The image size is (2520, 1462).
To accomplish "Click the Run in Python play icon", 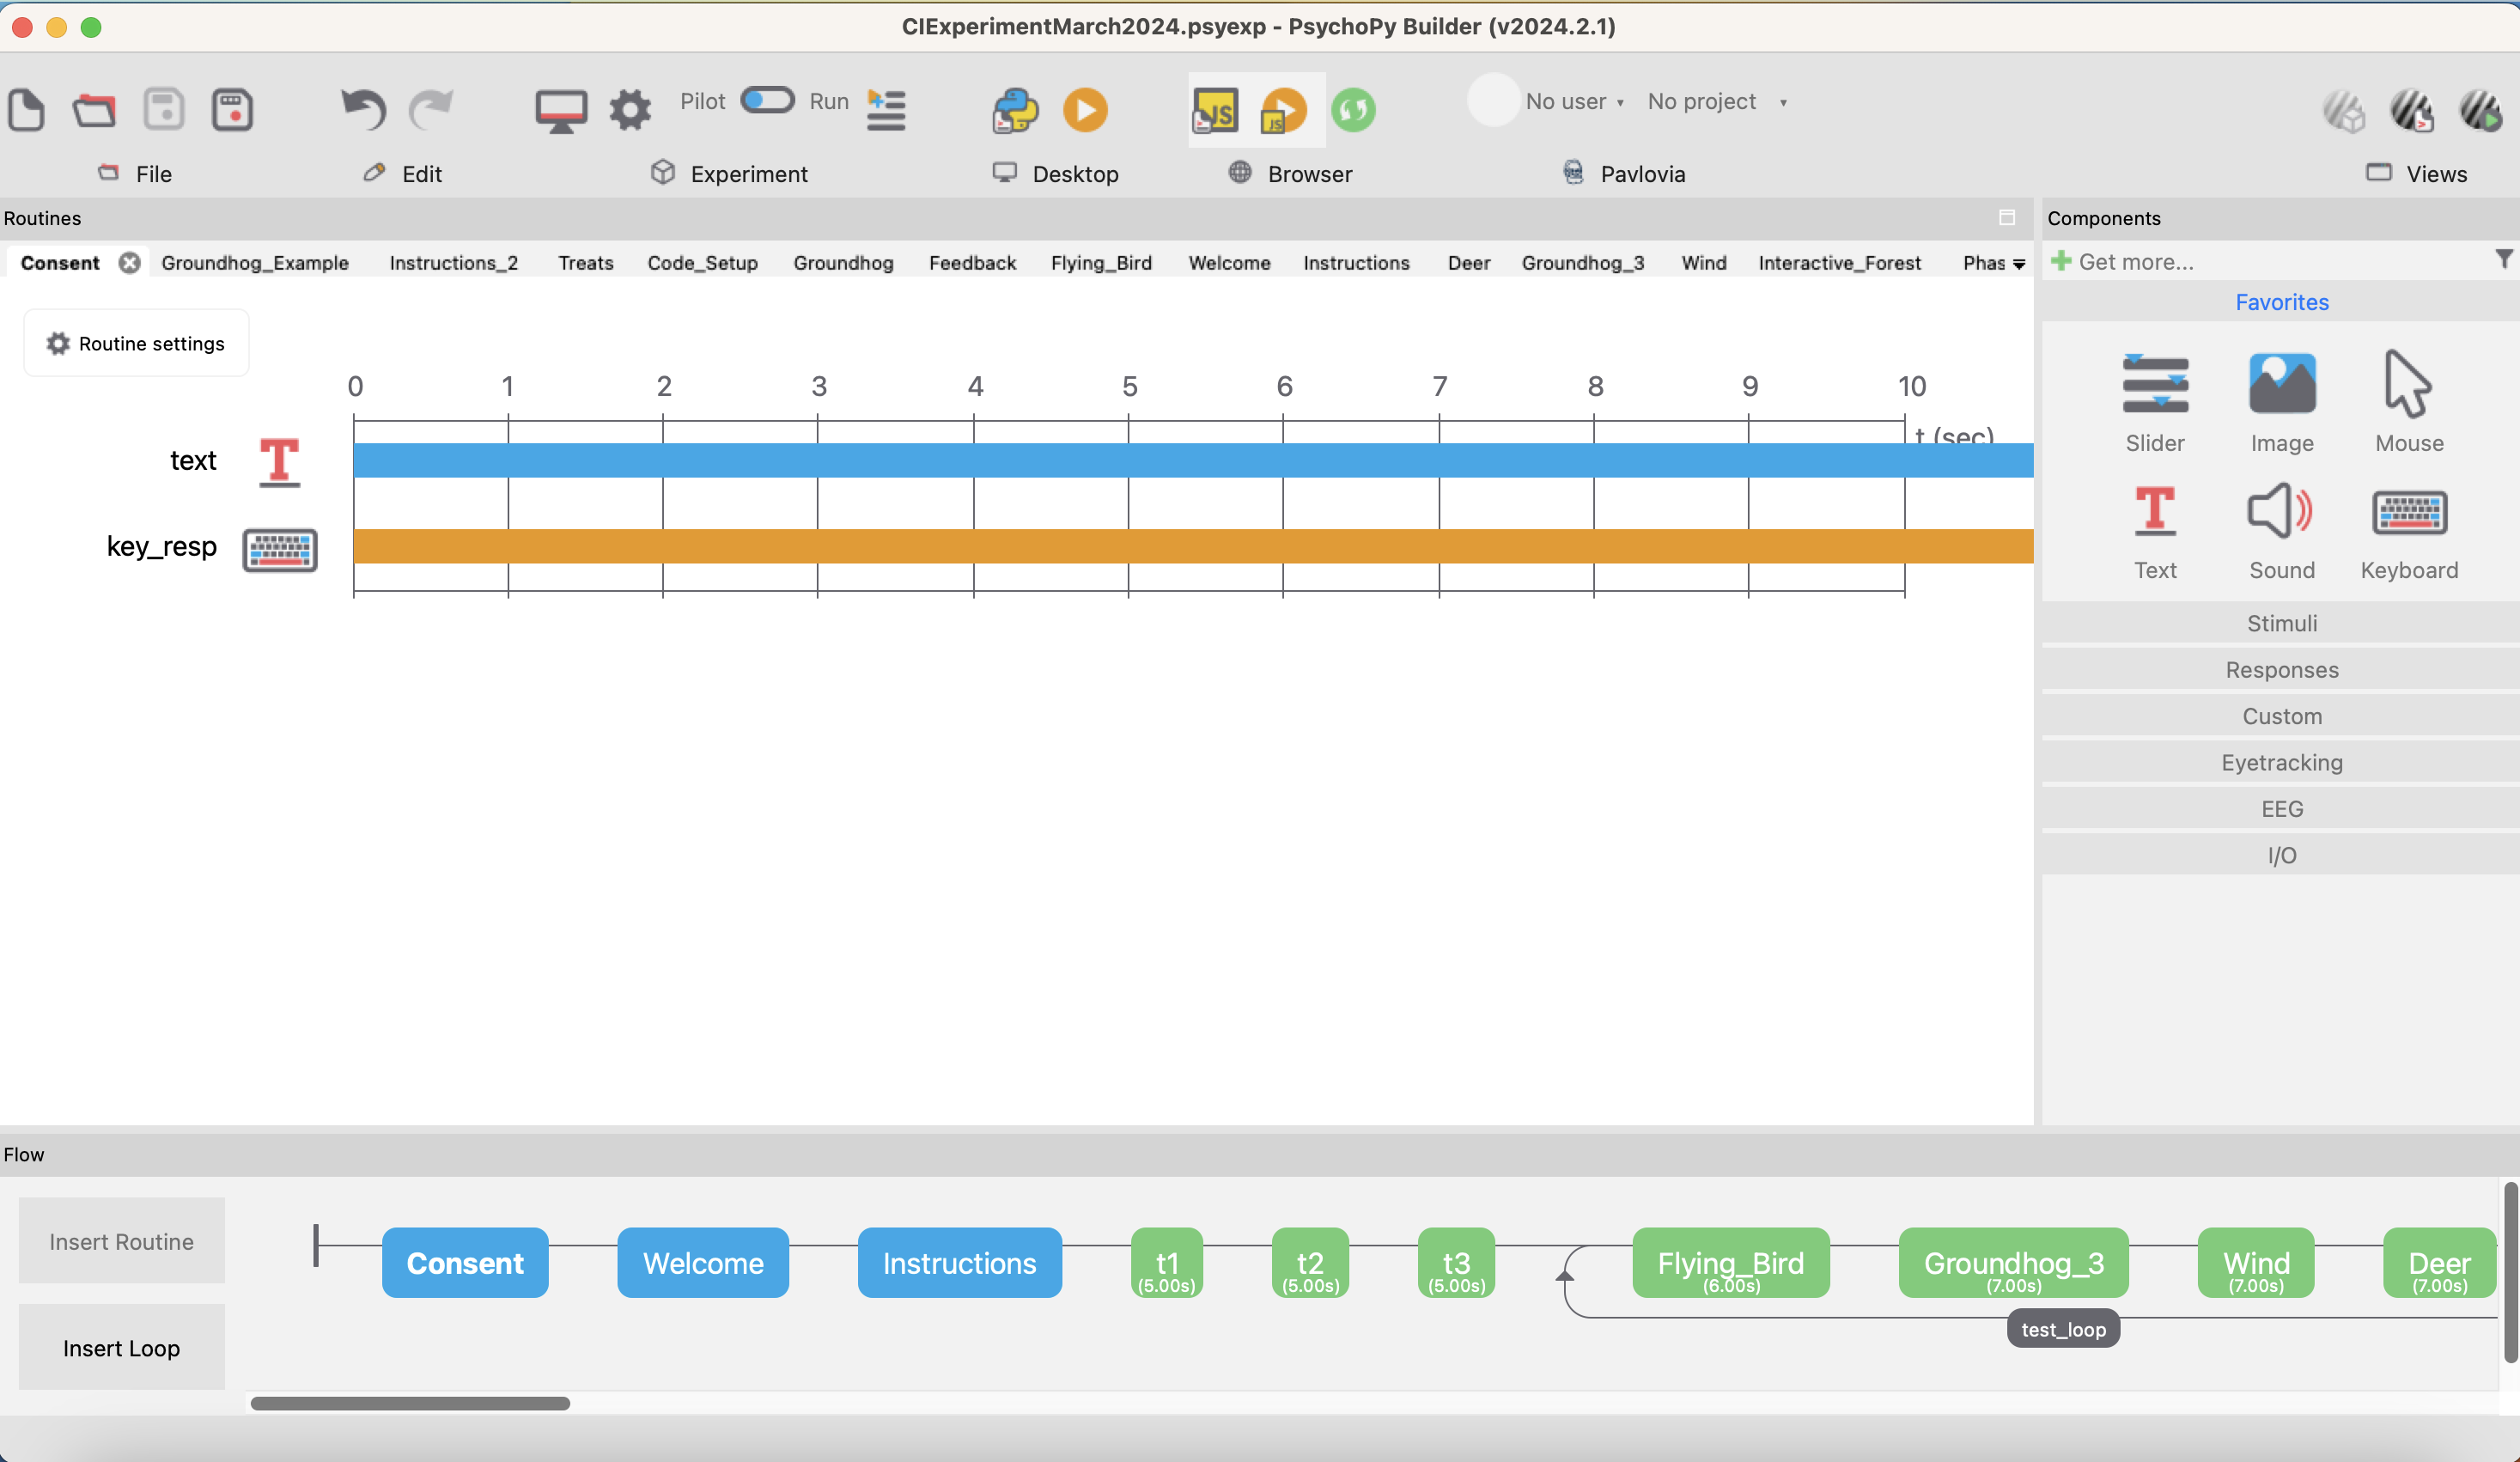I will [x=1085, y=110].
